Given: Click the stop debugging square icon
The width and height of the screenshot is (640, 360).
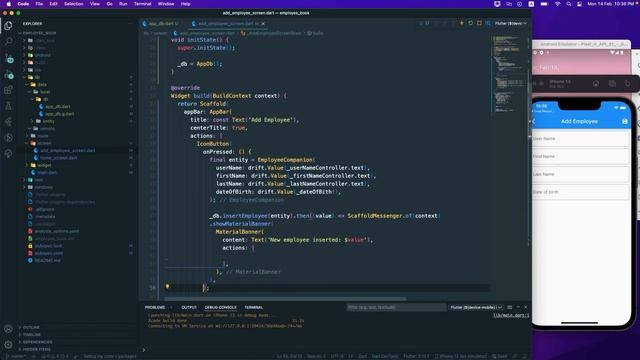Looking at the screenshot, I should point(479,23).
